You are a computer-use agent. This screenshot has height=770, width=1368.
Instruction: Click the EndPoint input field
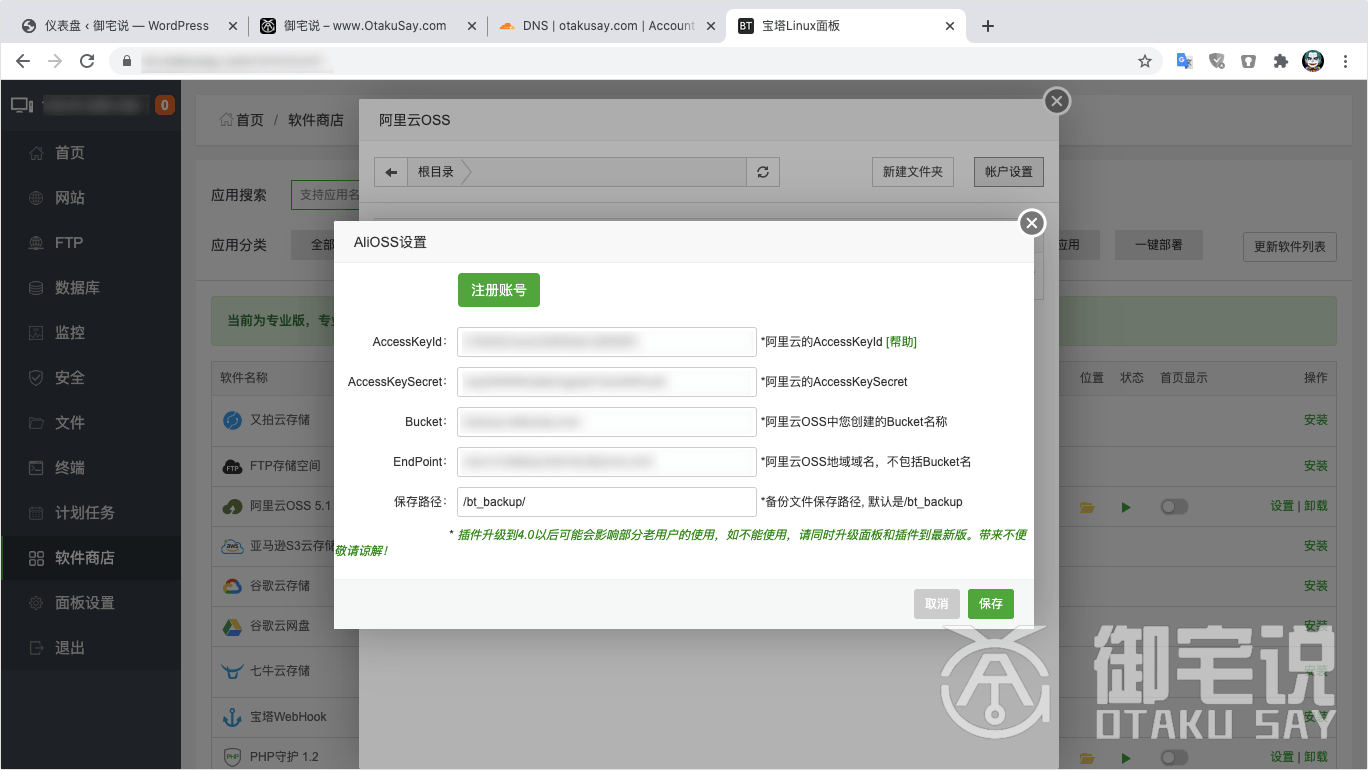coord(607,462)
